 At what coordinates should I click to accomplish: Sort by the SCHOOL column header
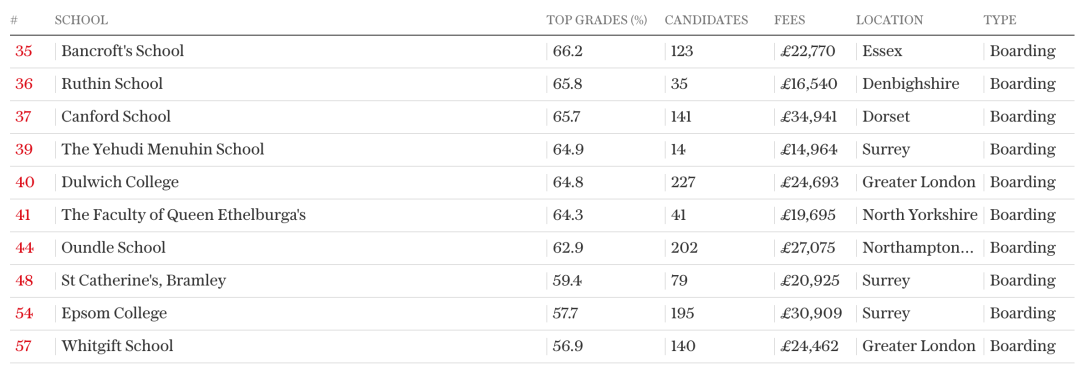[81, 20]
